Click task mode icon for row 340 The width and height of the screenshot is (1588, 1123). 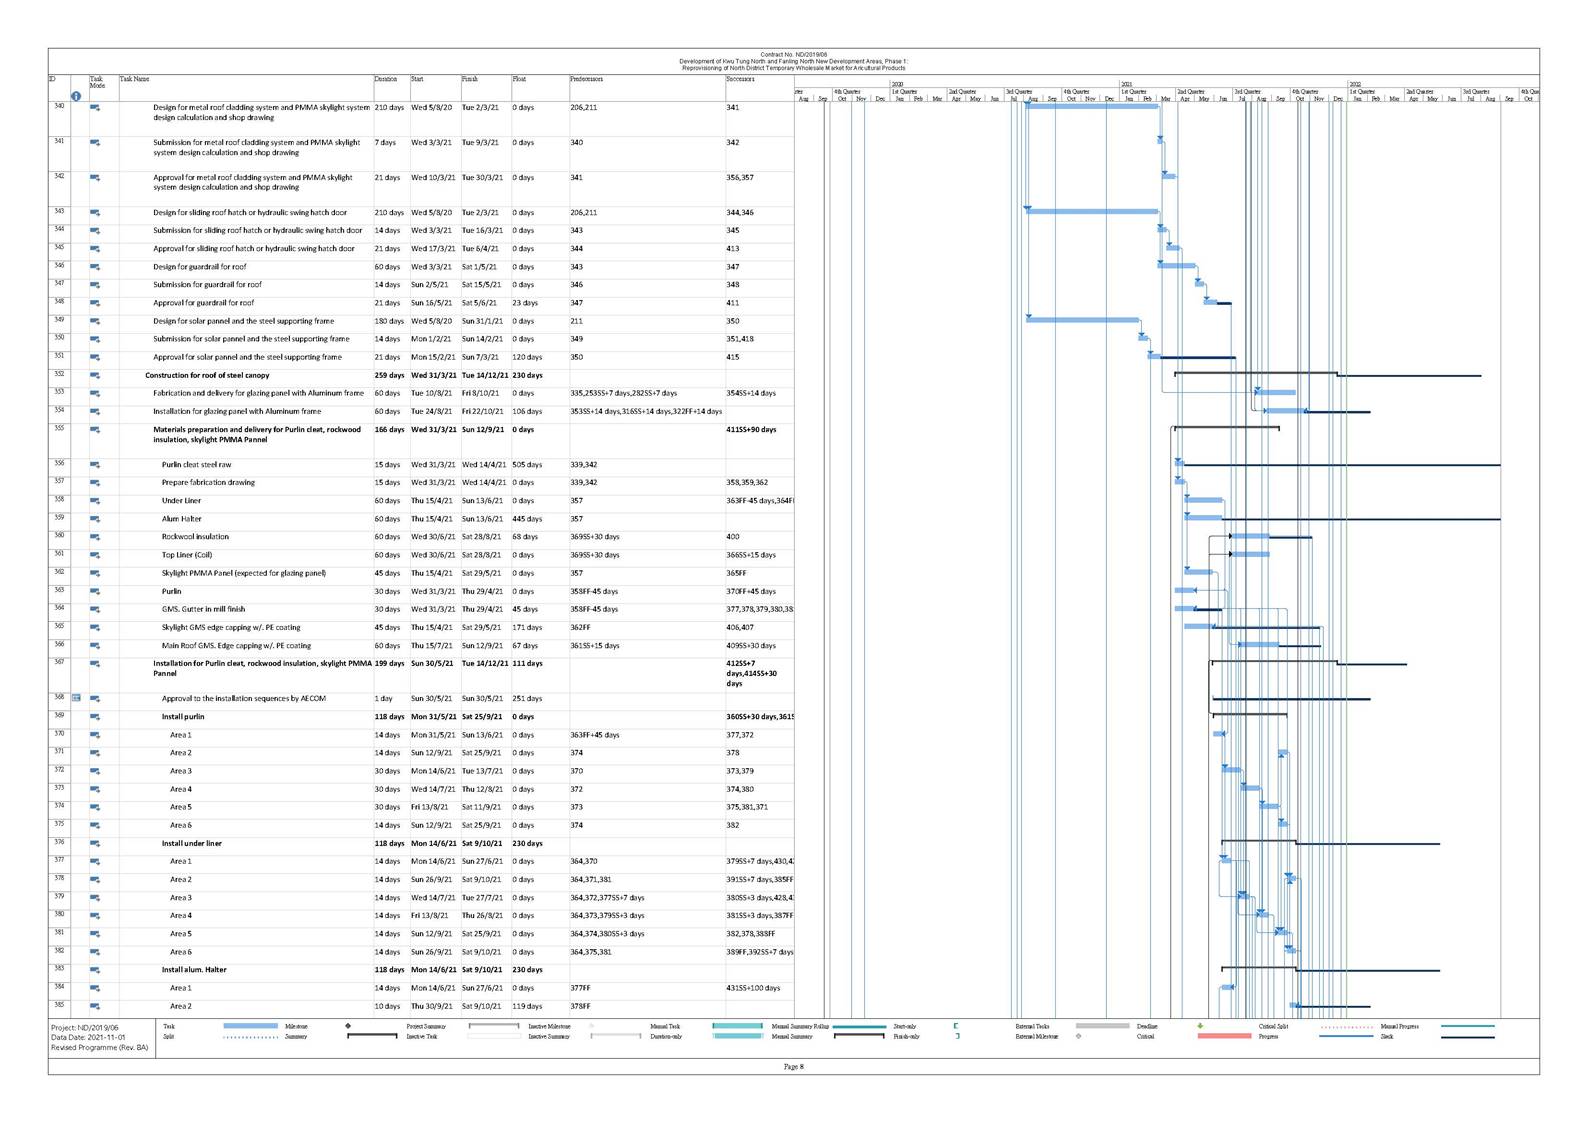[x=95, y=108]
